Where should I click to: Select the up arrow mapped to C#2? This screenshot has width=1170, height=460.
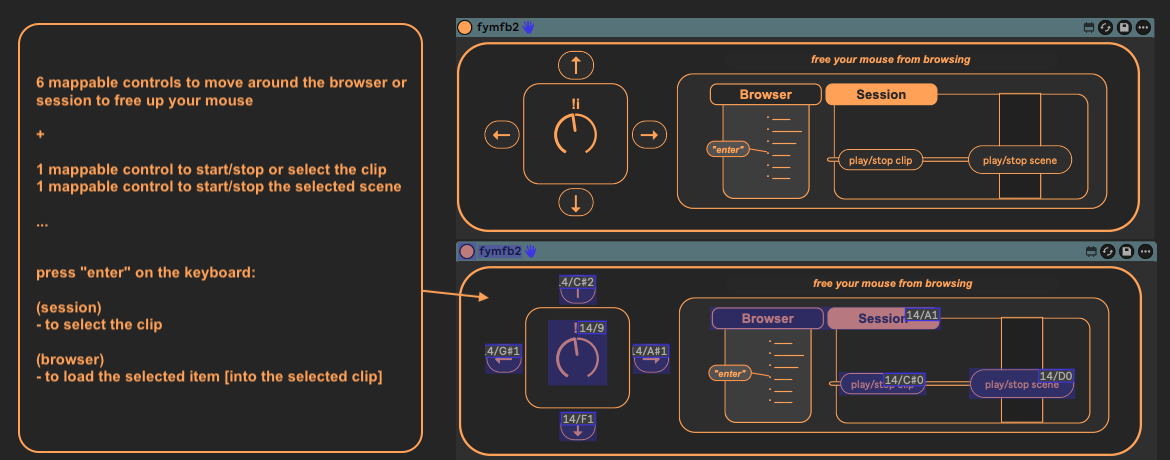click(x=577, y=290)
